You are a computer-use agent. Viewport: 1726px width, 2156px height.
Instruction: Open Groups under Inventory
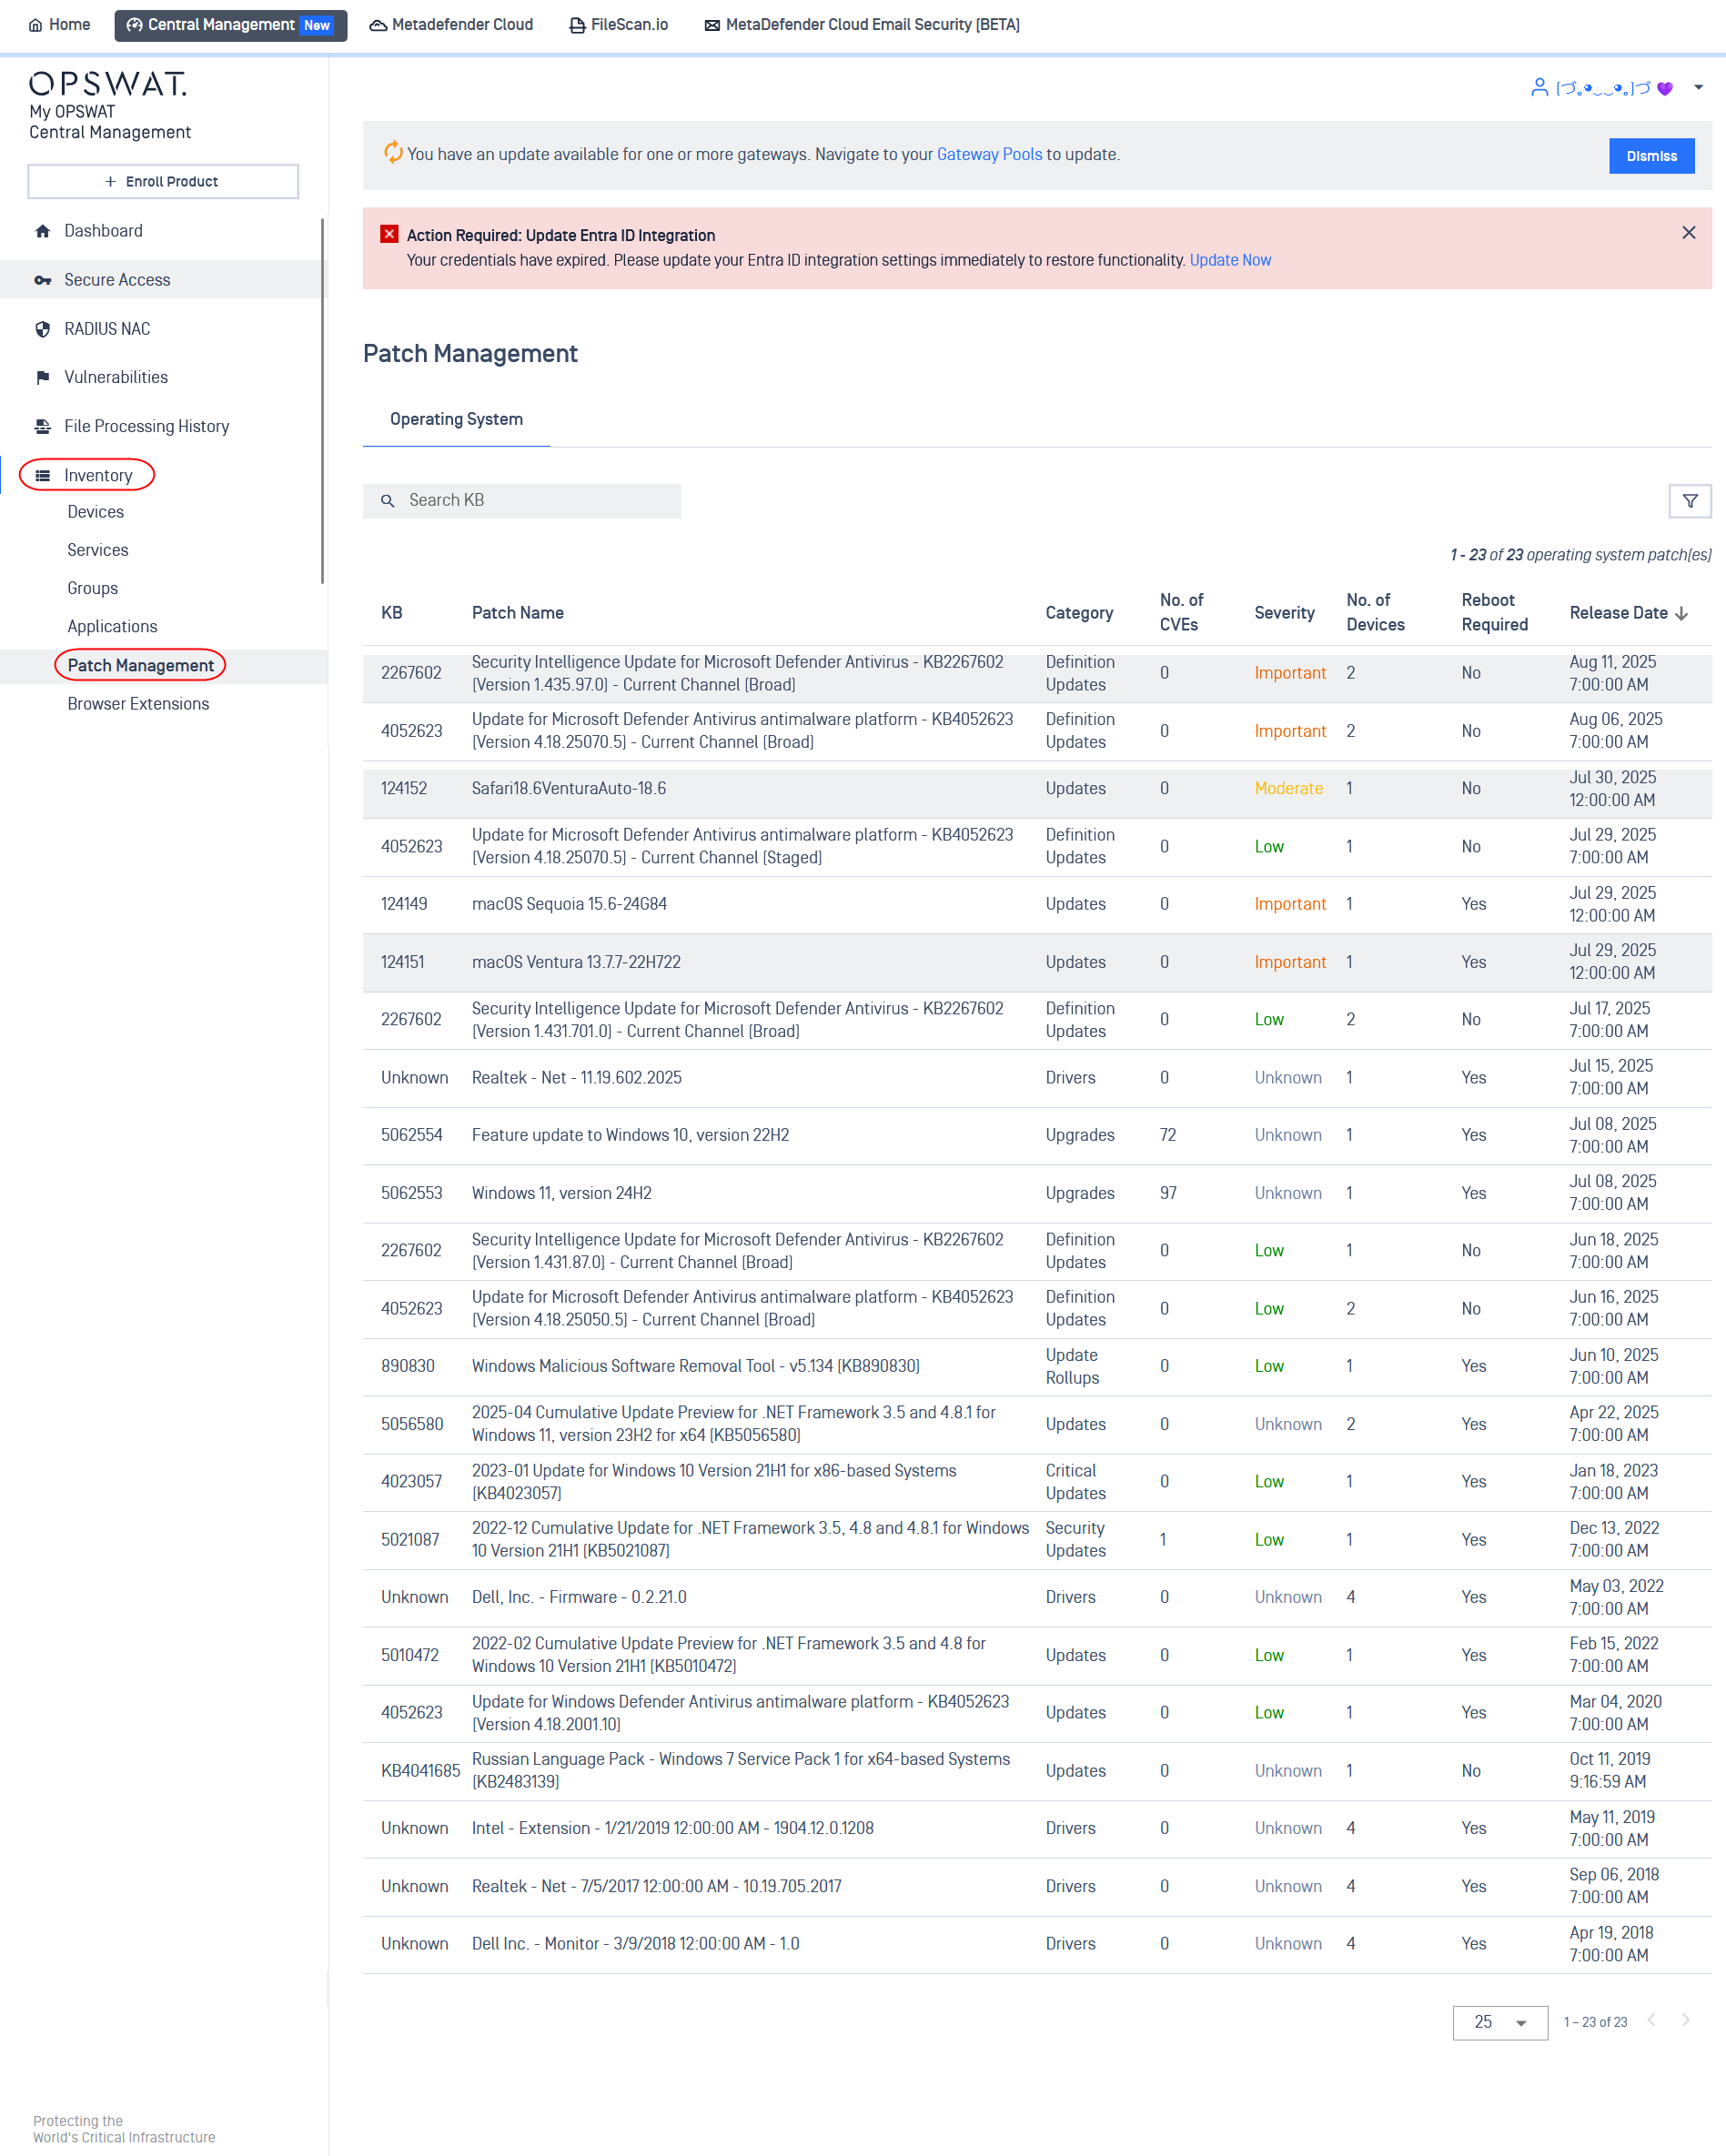[93, 588]
